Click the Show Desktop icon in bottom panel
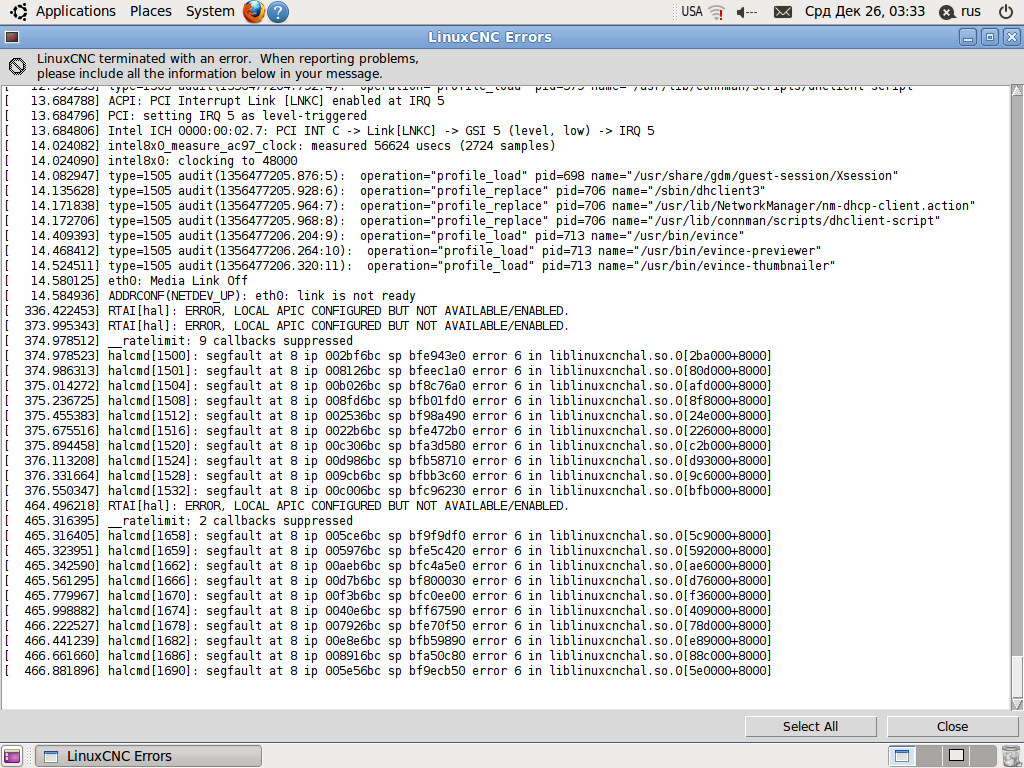This screenshot has width=1024, height=768. (12, 756)
